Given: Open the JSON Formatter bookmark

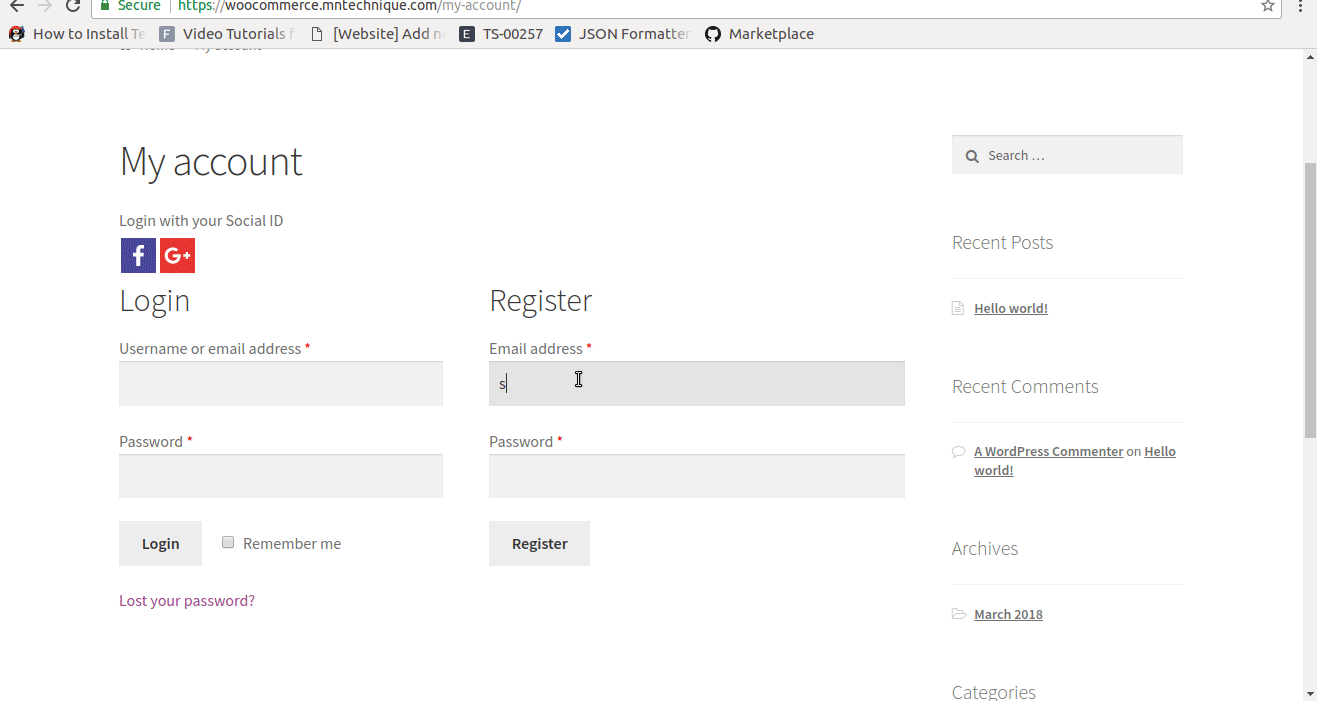Looking at the screenshot, I should (x=622, y=34).
